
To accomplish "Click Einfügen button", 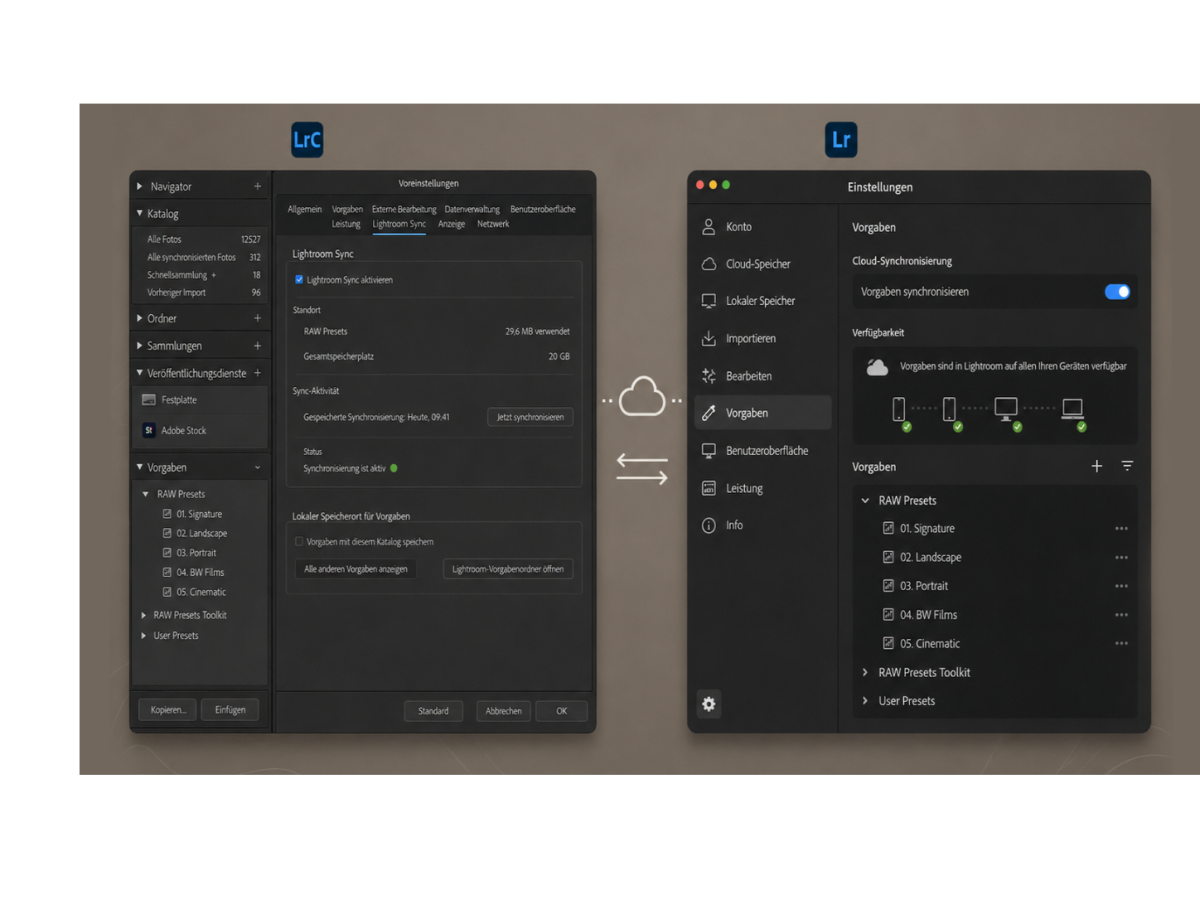I will point(230,710).
